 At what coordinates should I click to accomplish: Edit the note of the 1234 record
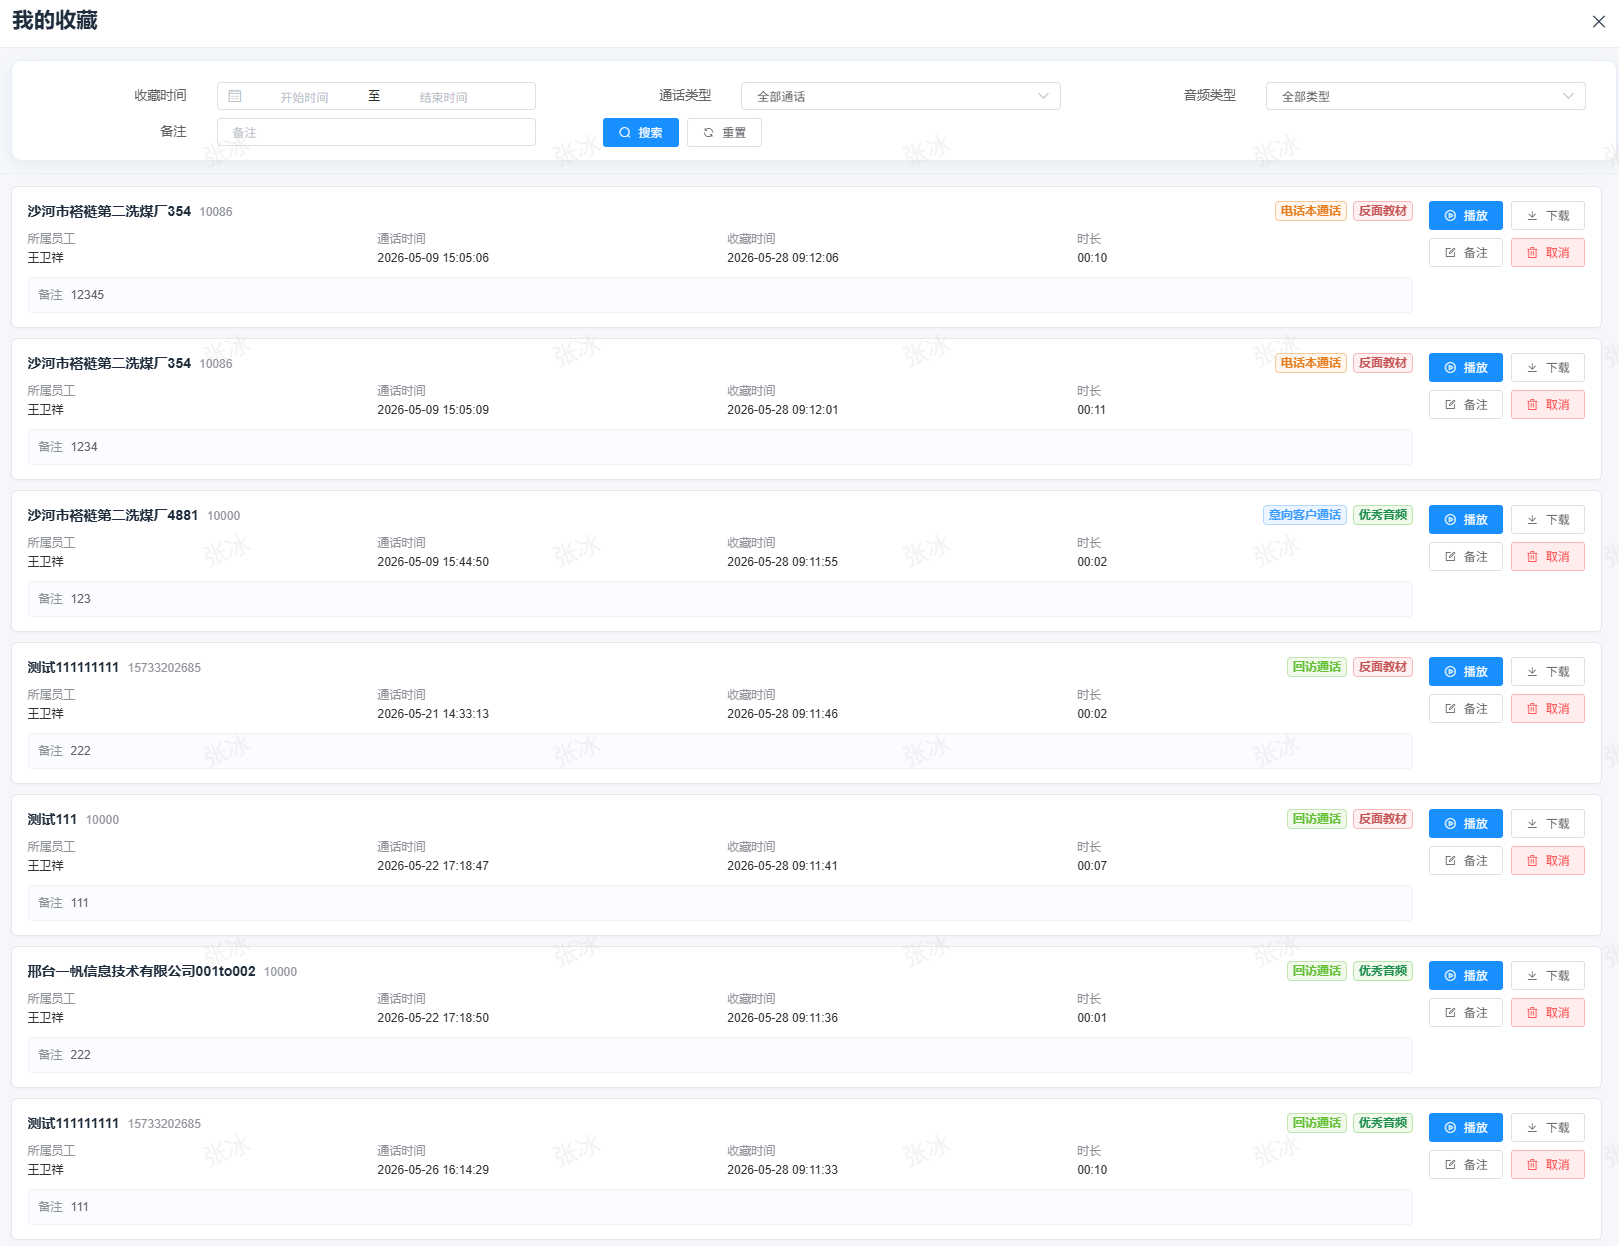[1465, 404]
